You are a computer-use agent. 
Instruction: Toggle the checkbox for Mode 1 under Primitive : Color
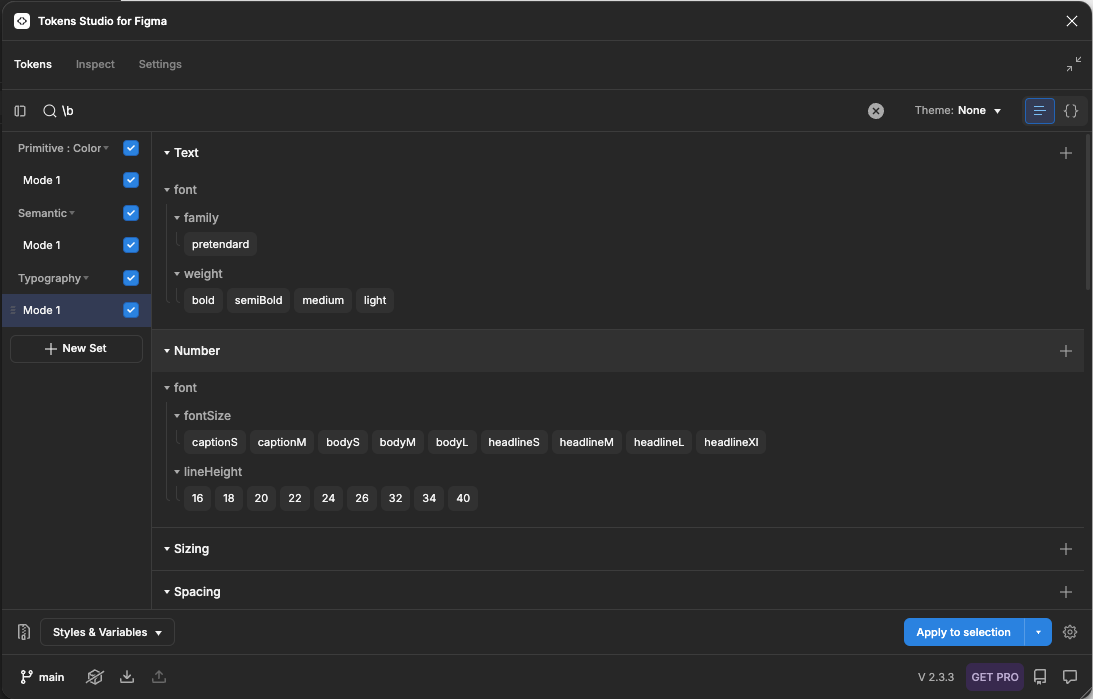click(x=131, y=180)
